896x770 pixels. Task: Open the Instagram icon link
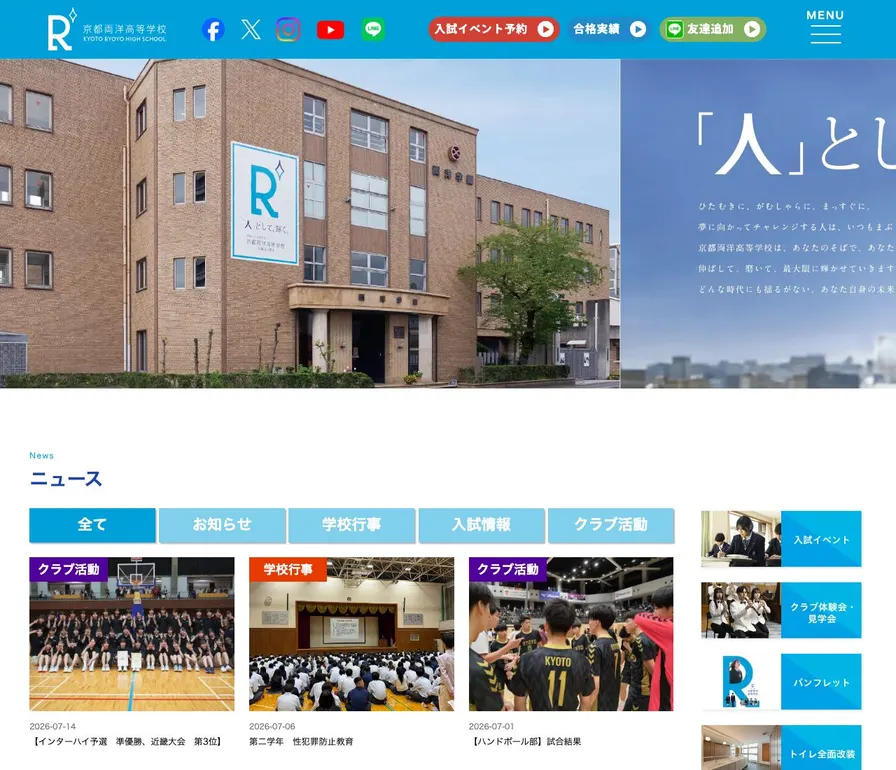[288, 29]
